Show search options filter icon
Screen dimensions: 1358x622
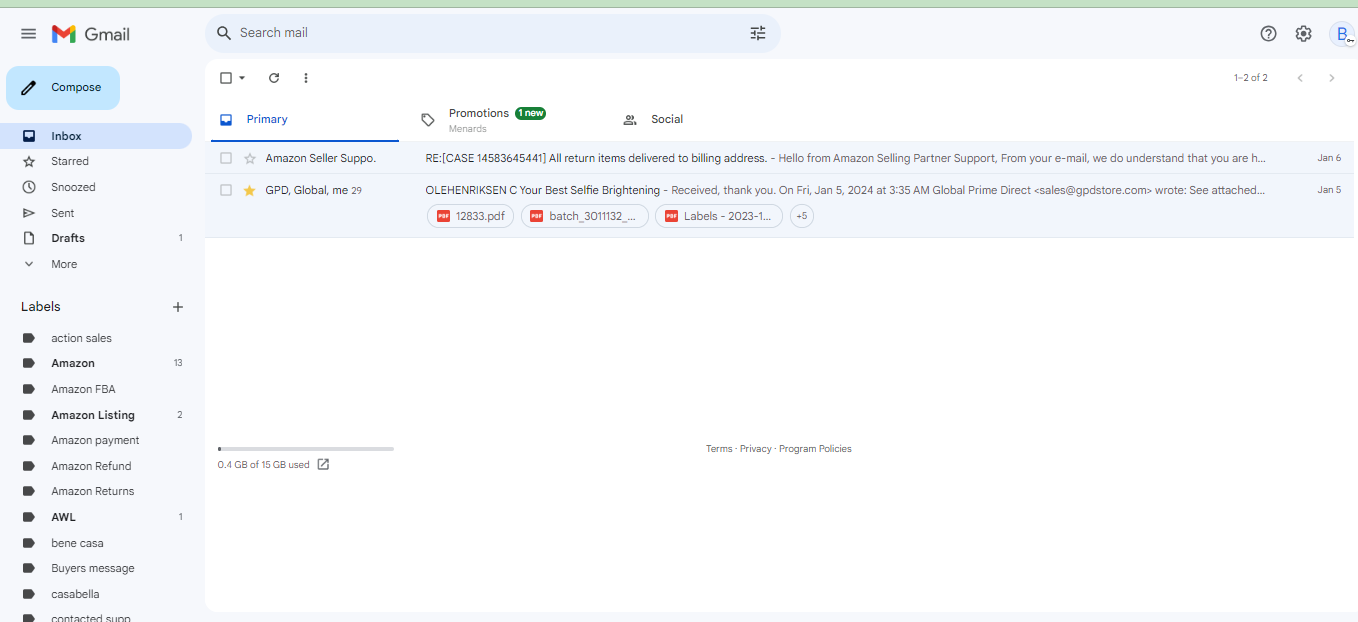pyautogui.click(x=758, y=33)
